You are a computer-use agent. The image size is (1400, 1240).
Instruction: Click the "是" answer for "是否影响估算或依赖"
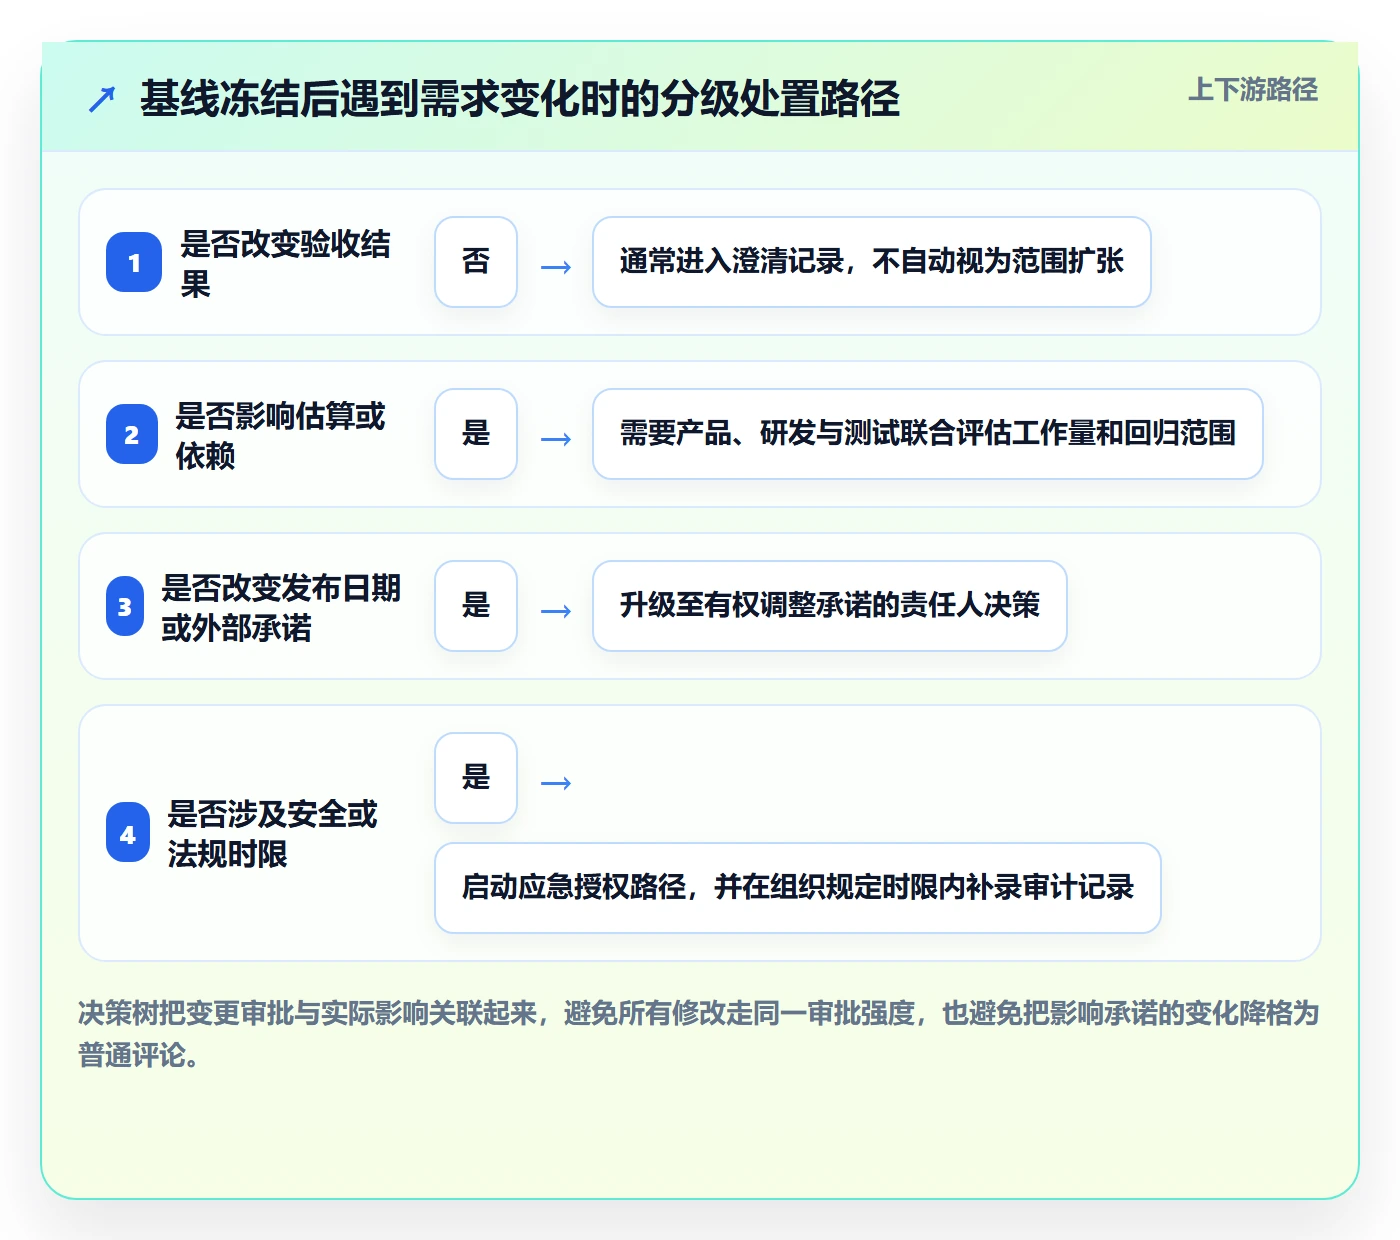476,434
